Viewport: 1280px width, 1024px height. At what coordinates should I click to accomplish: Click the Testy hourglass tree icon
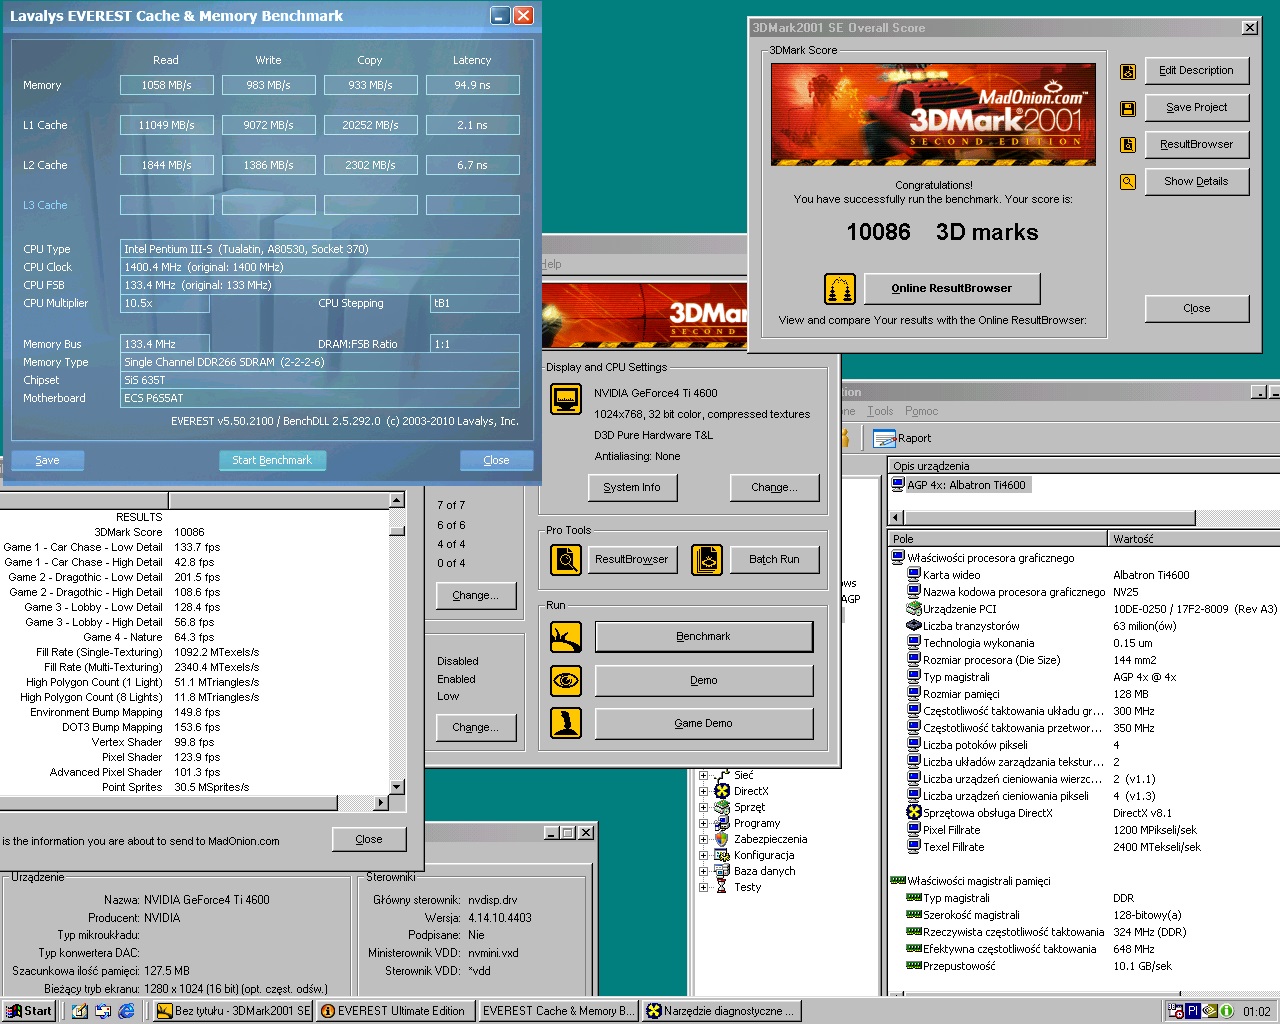tap(722, 887)
